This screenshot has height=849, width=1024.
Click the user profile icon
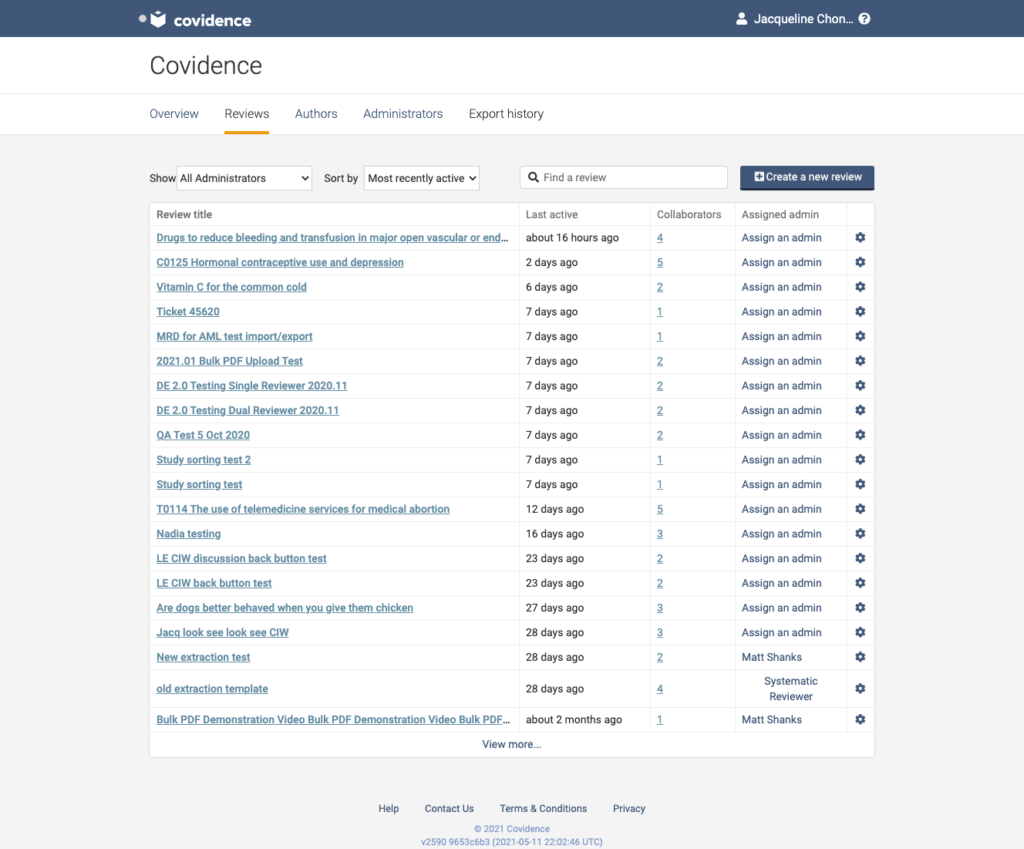coord(741,19)
